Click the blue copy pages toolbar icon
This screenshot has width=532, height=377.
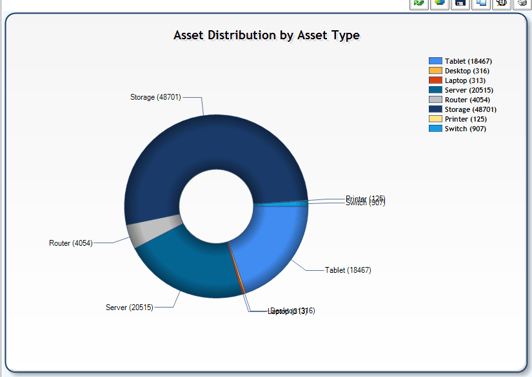tap(481, 3)
